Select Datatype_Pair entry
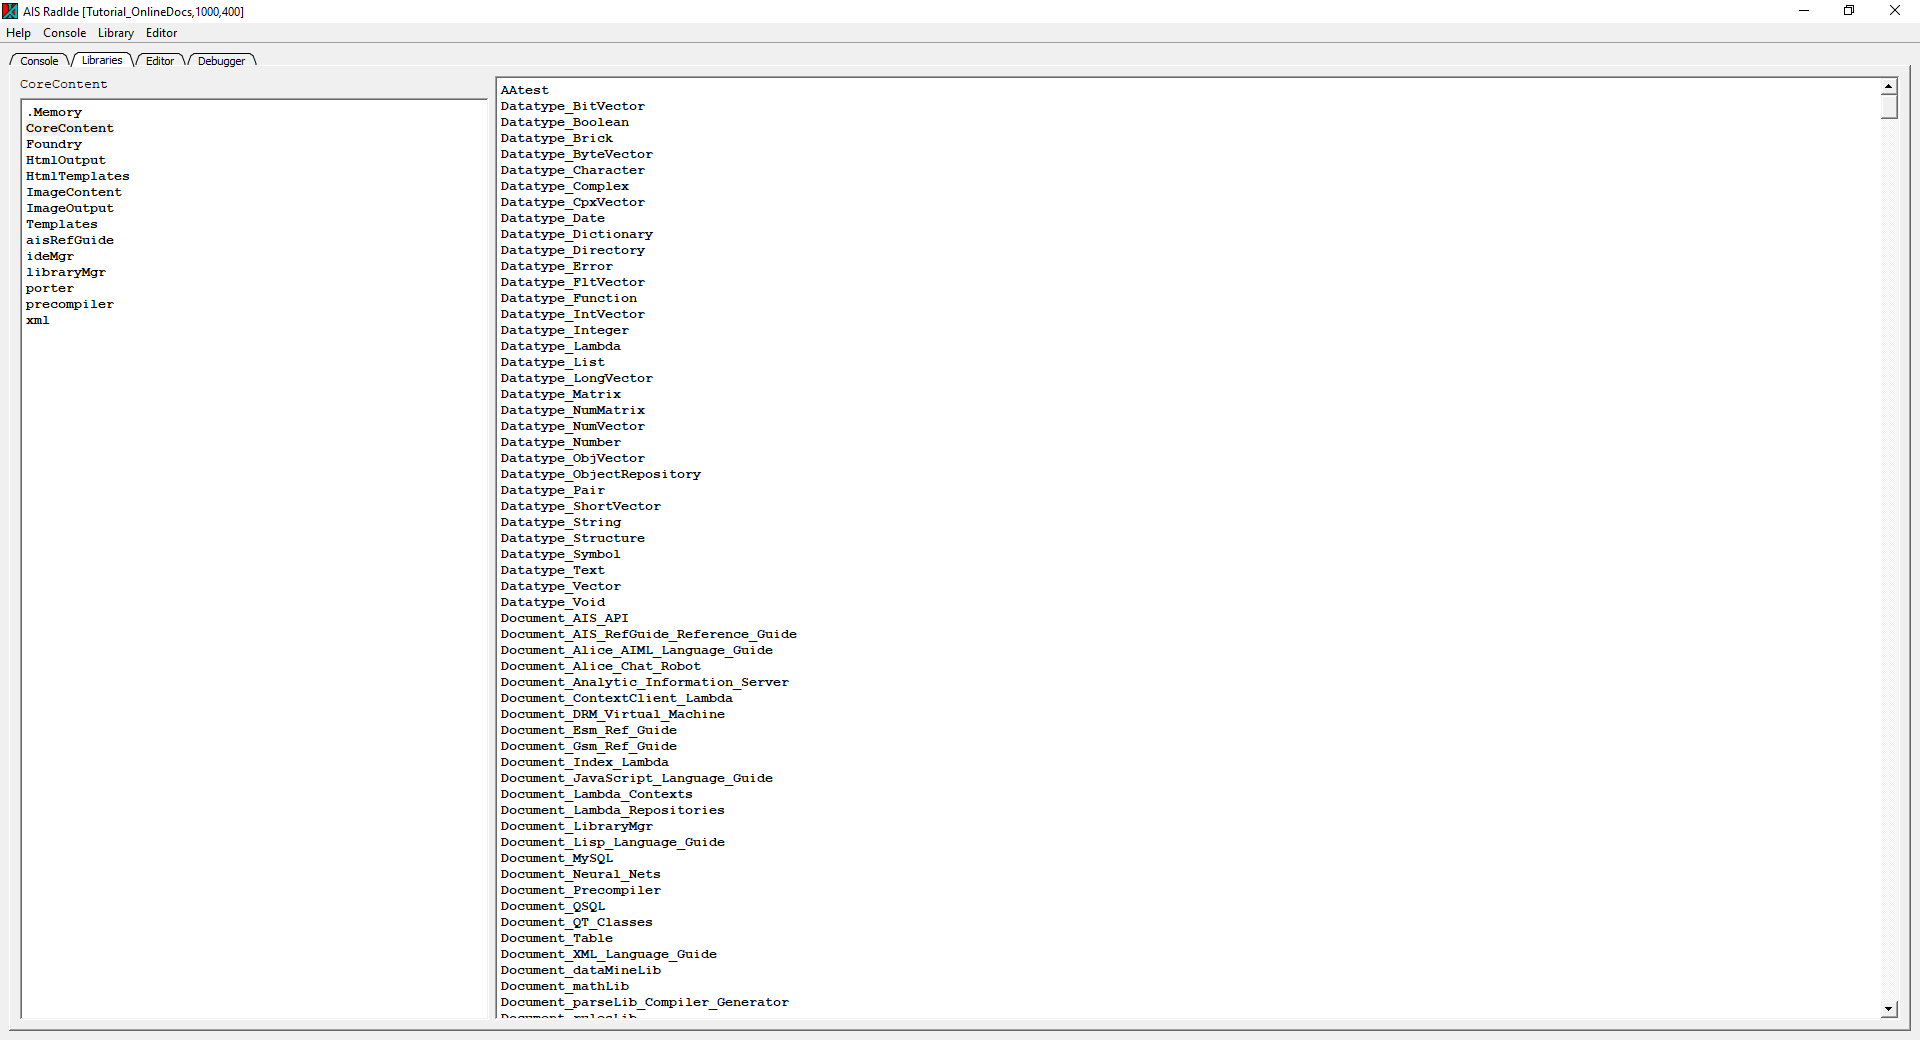This screenshot has width=1920, height=1040. [x=553, y=490]
